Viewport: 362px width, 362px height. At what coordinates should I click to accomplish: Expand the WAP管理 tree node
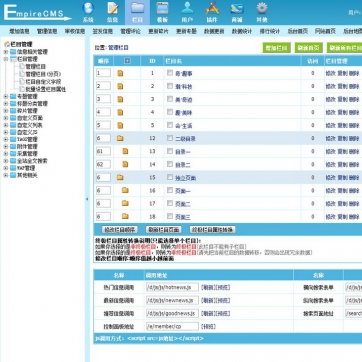coord(6,168)
